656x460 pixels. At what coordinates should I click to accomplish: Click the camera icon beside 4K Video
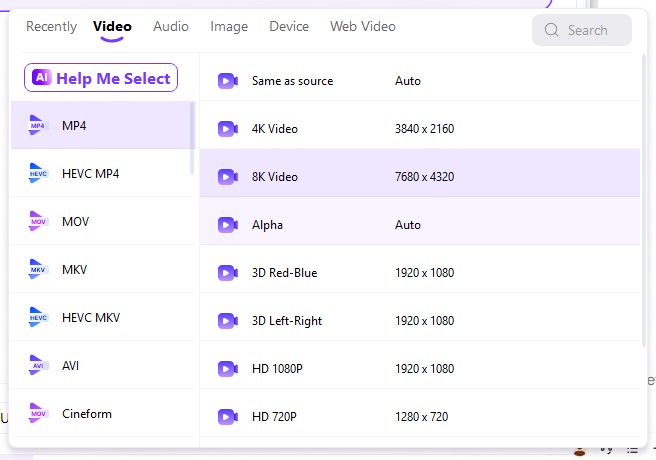click(228, 129)
